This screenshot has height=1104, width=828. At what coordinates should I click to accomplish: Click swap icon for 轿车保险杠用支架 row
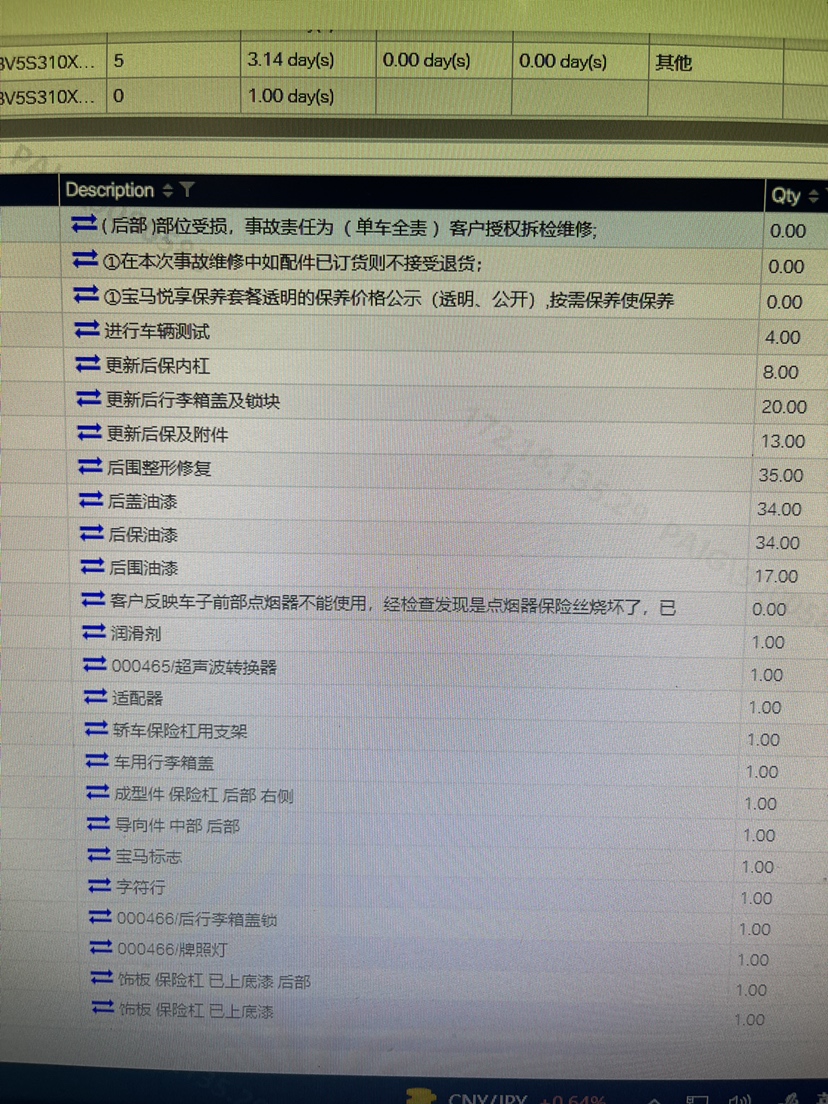[96, 729]
